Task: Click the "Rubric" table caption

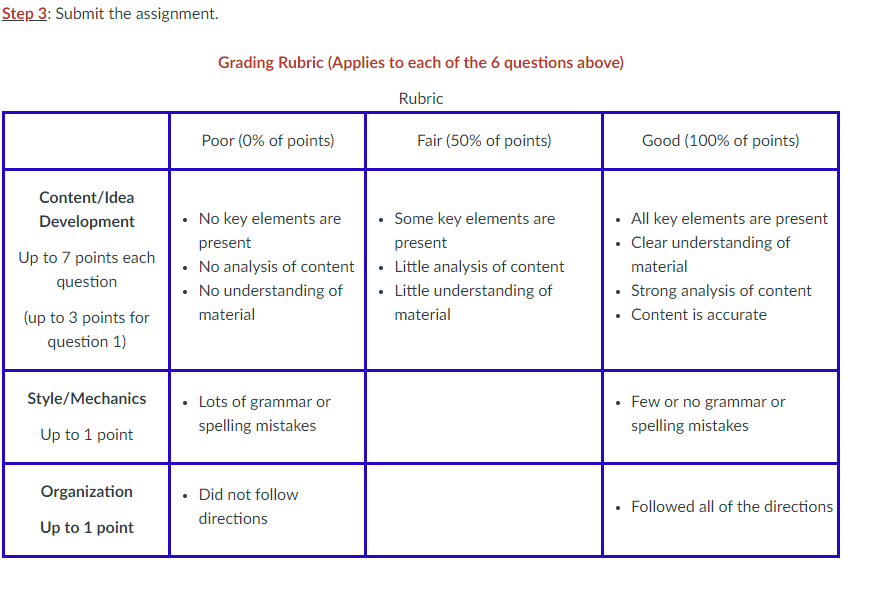Action: click(x=421, y=98)
